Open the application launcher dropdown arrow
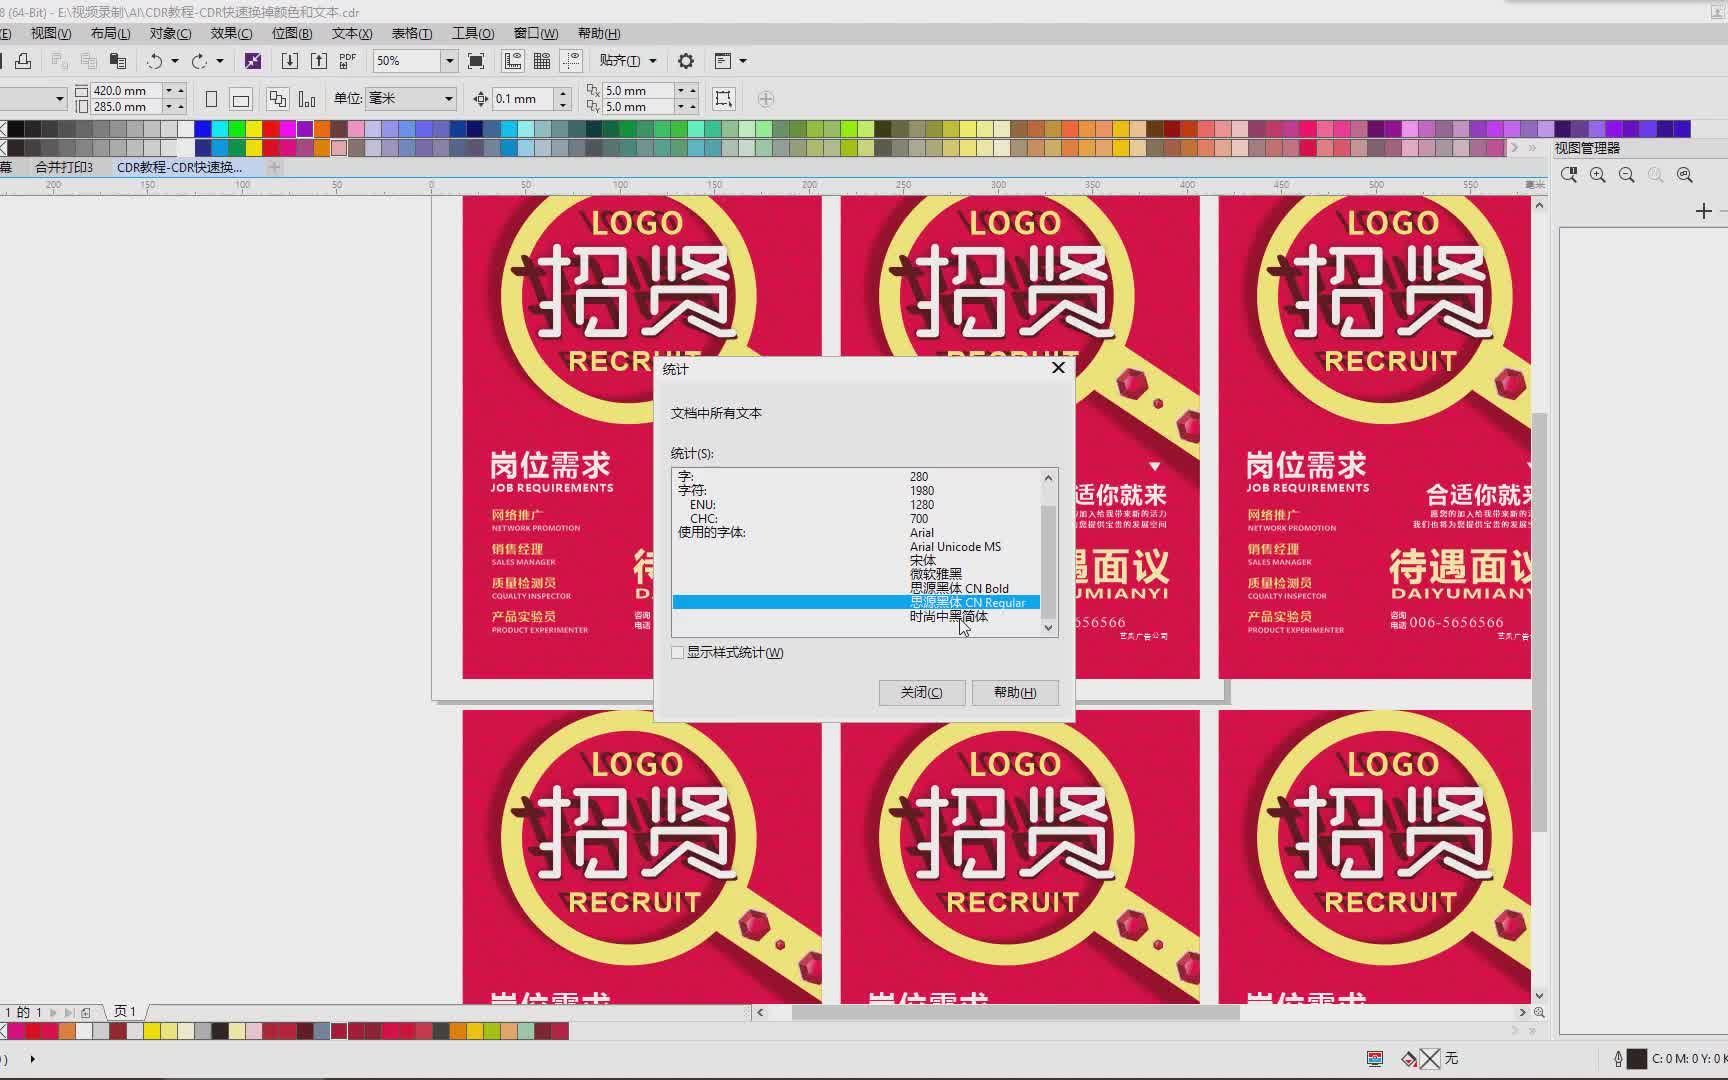1728x1080 pixels. (x=743, y=61)
